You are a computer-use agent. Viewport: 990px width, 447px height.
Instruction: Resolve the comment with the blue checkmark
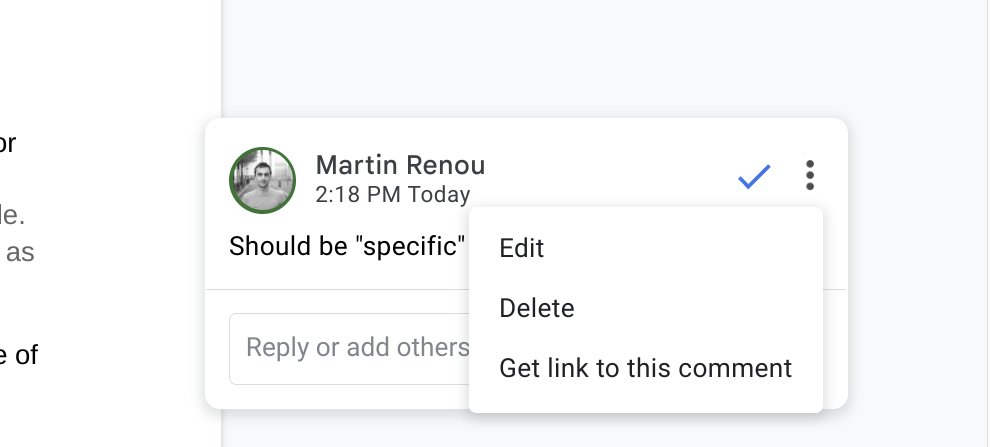pyautogui.click(x=753, y=177)
